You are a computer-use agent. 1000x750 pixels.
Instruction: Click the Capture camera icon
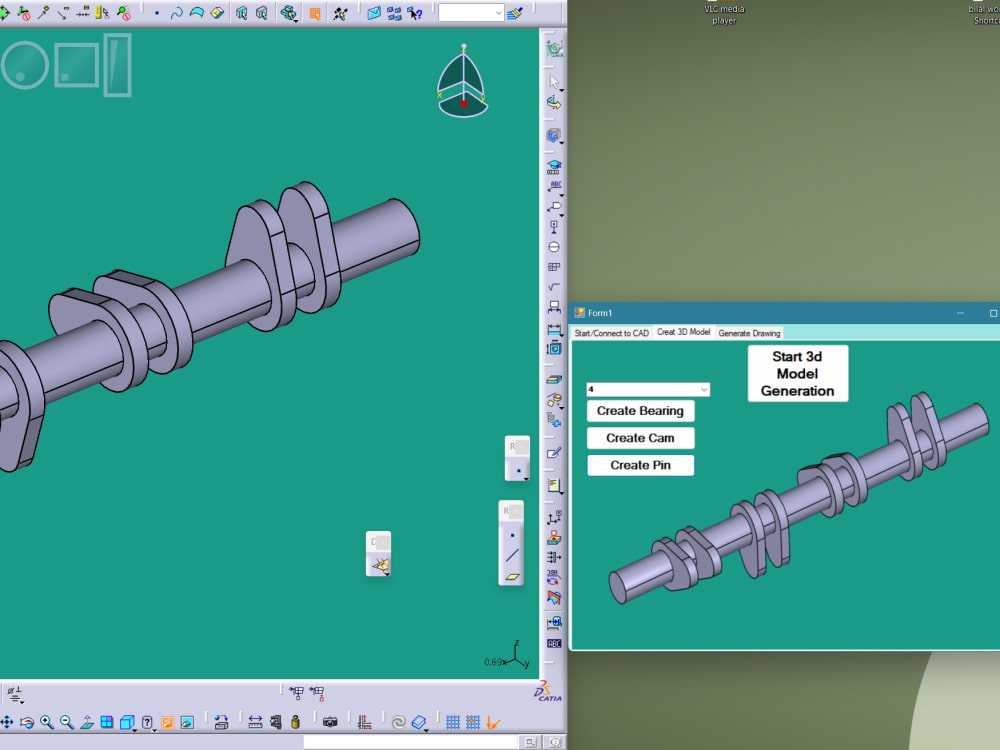click(330, 722)
